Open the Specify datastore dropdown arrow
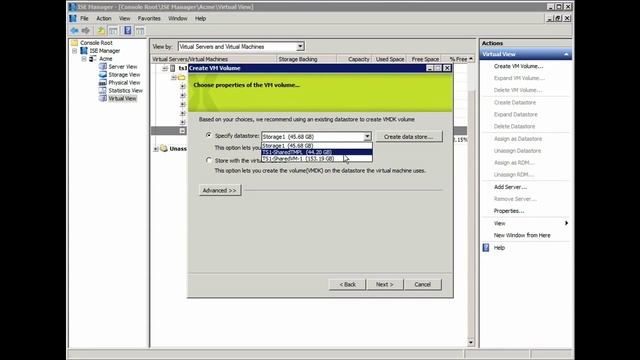This screenshot has height=360, width=640. 367,137
